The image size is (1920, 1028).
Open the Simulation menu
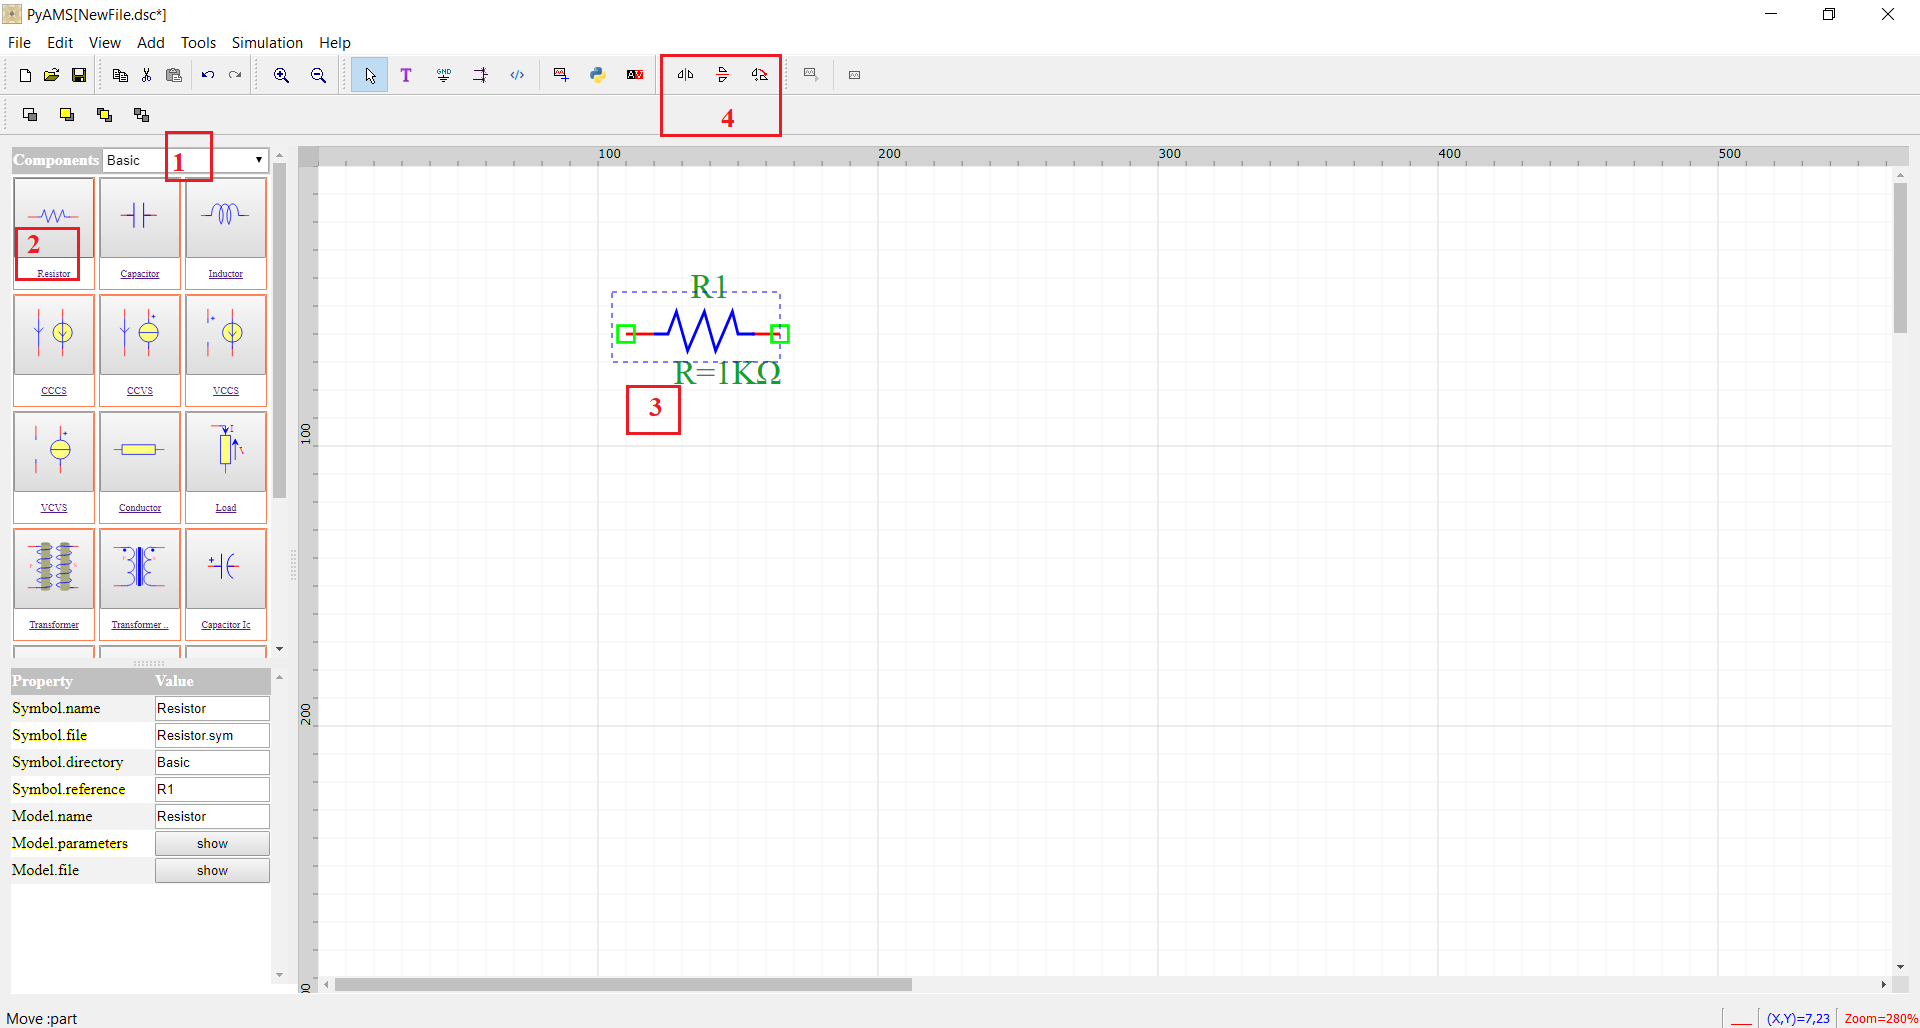pos(267,43)
